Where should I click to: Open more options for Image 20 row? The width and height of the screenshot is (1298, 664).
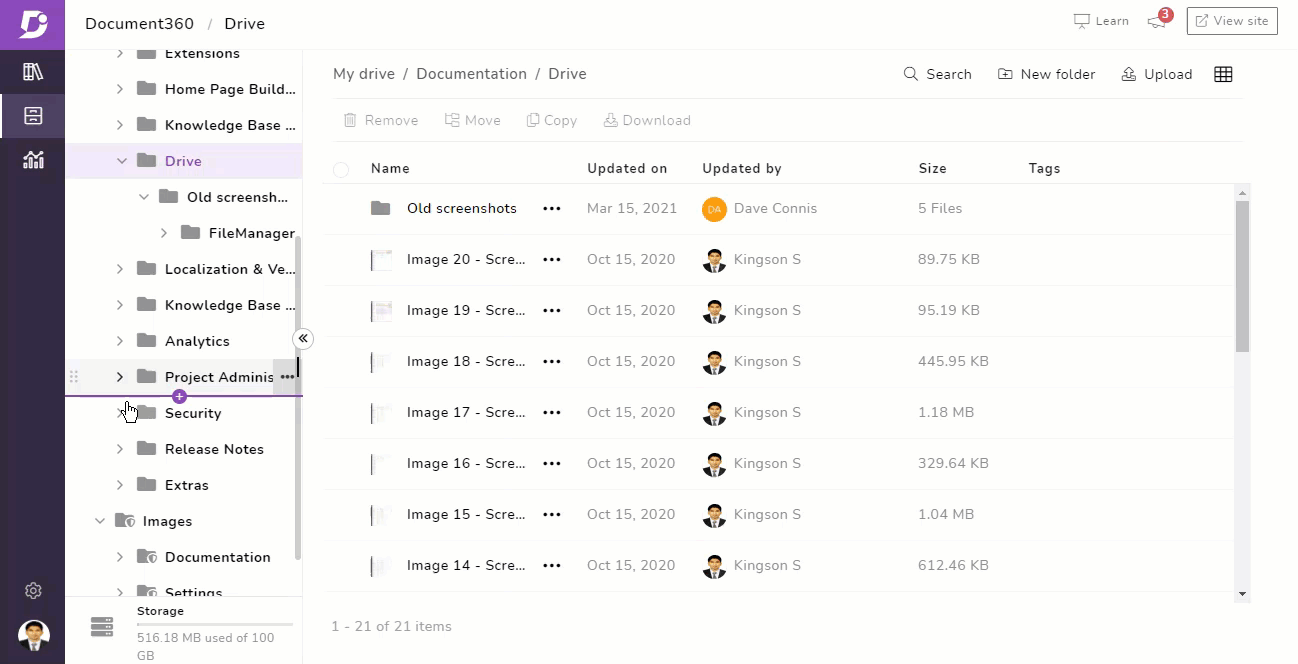(551, 259)
